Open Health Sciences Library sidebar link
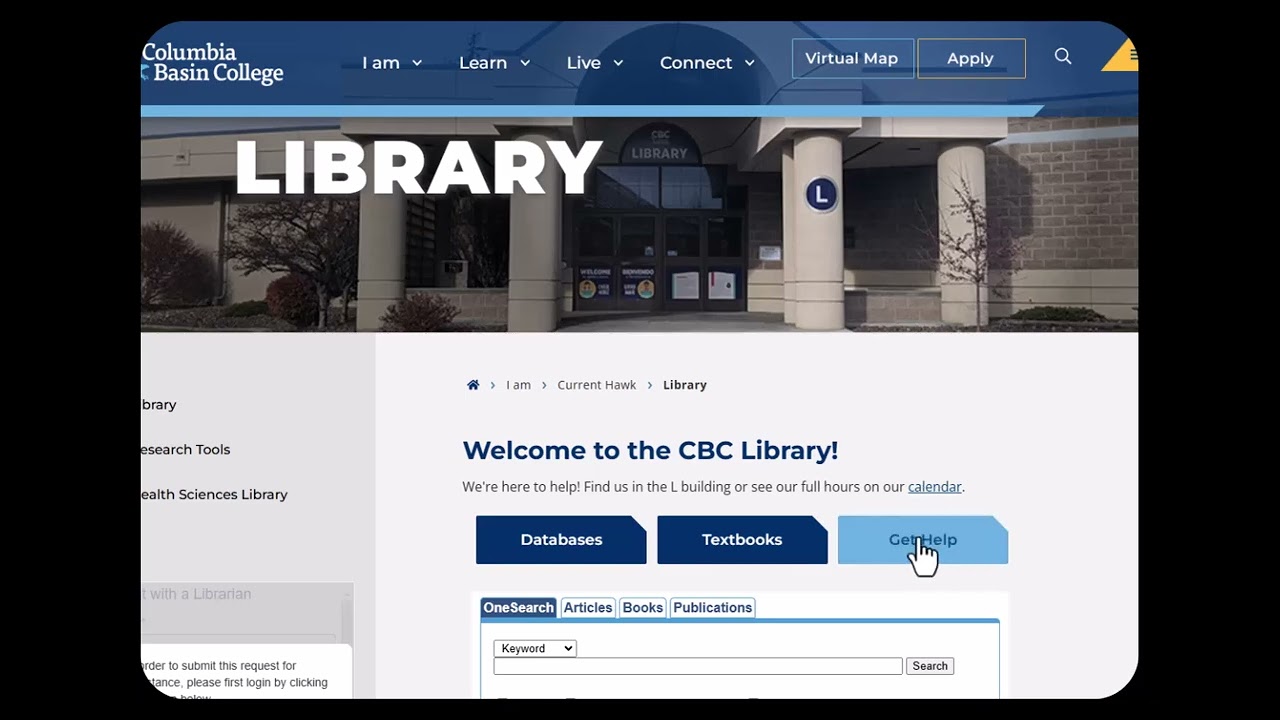Image resolution: width=1280 pixels, height=720 pixels. [x=214, y=495]
